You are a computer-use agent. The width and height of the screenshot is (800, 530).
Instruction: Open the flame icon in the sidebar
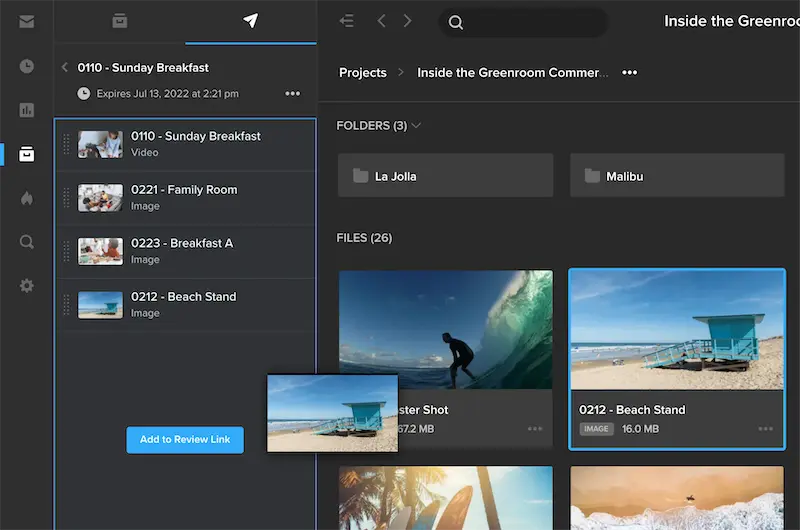coord(27,197)
